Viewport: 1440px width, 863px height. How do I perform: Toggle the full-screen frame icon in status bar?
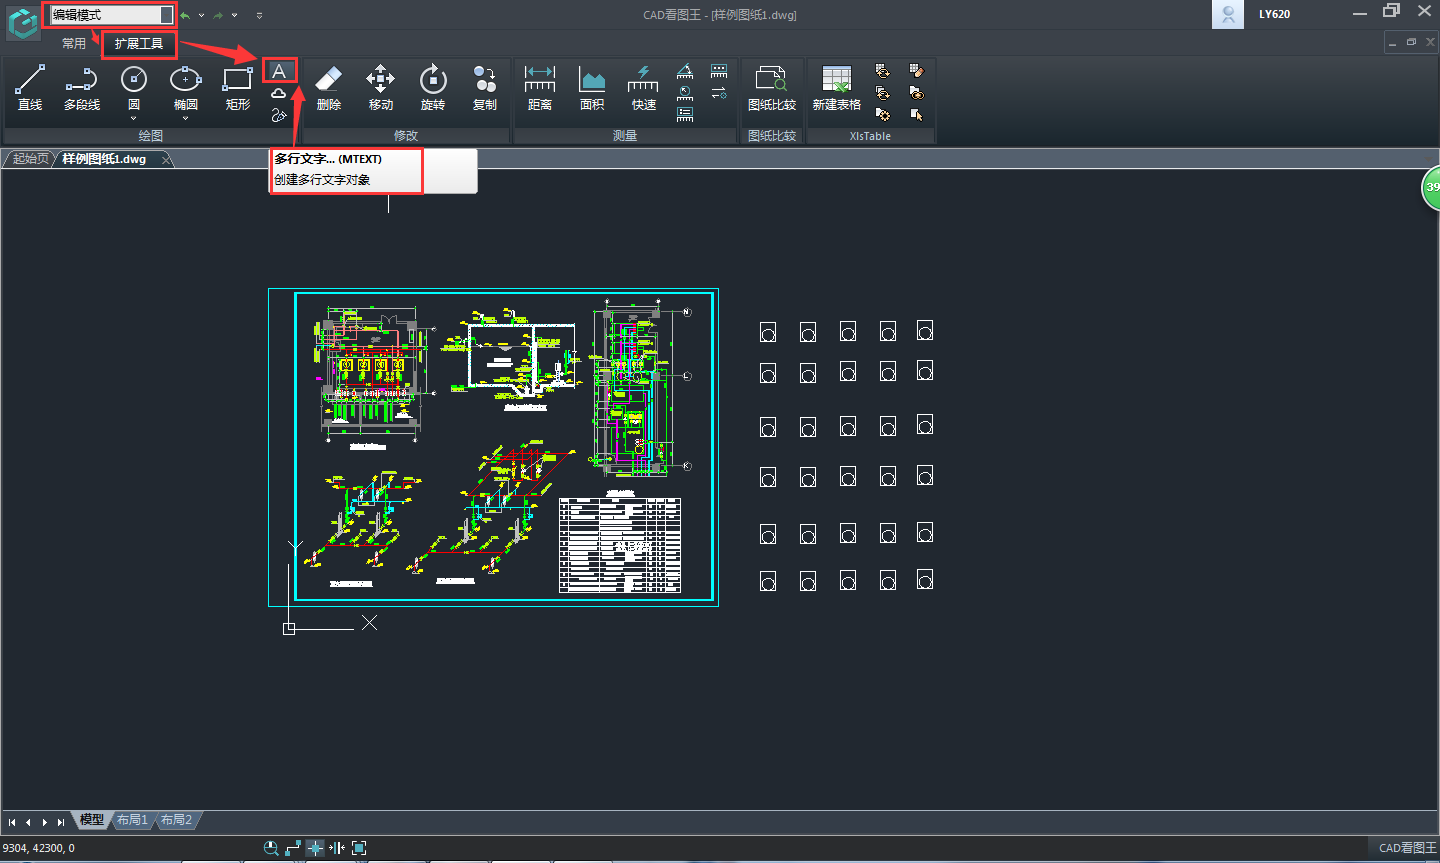(359, 848)
